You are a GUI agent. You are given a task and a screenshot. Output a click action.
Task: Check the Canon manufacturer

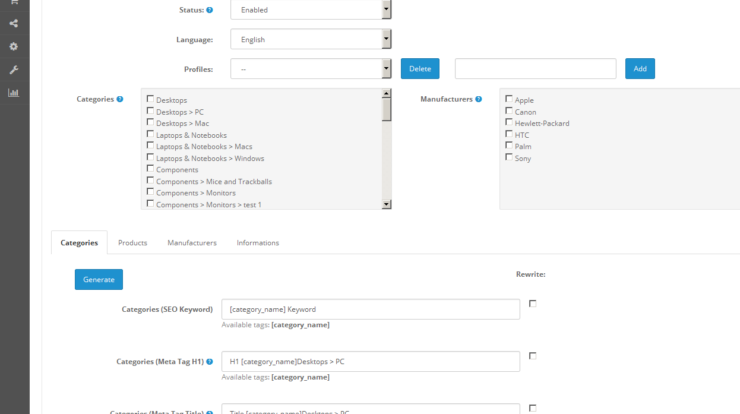click(x=509, y=111)
